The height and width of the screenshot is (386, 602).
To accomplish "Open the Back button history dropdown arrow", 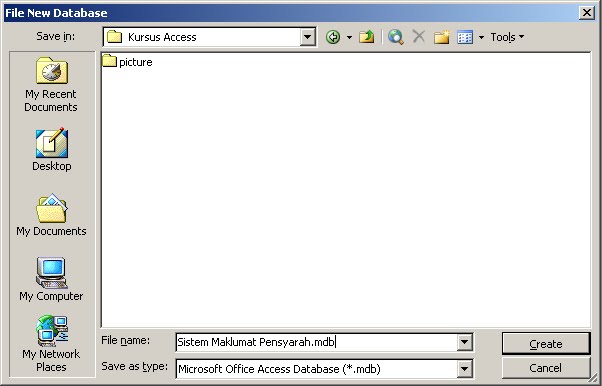I will pyautogui.click(x=349, y=37).
